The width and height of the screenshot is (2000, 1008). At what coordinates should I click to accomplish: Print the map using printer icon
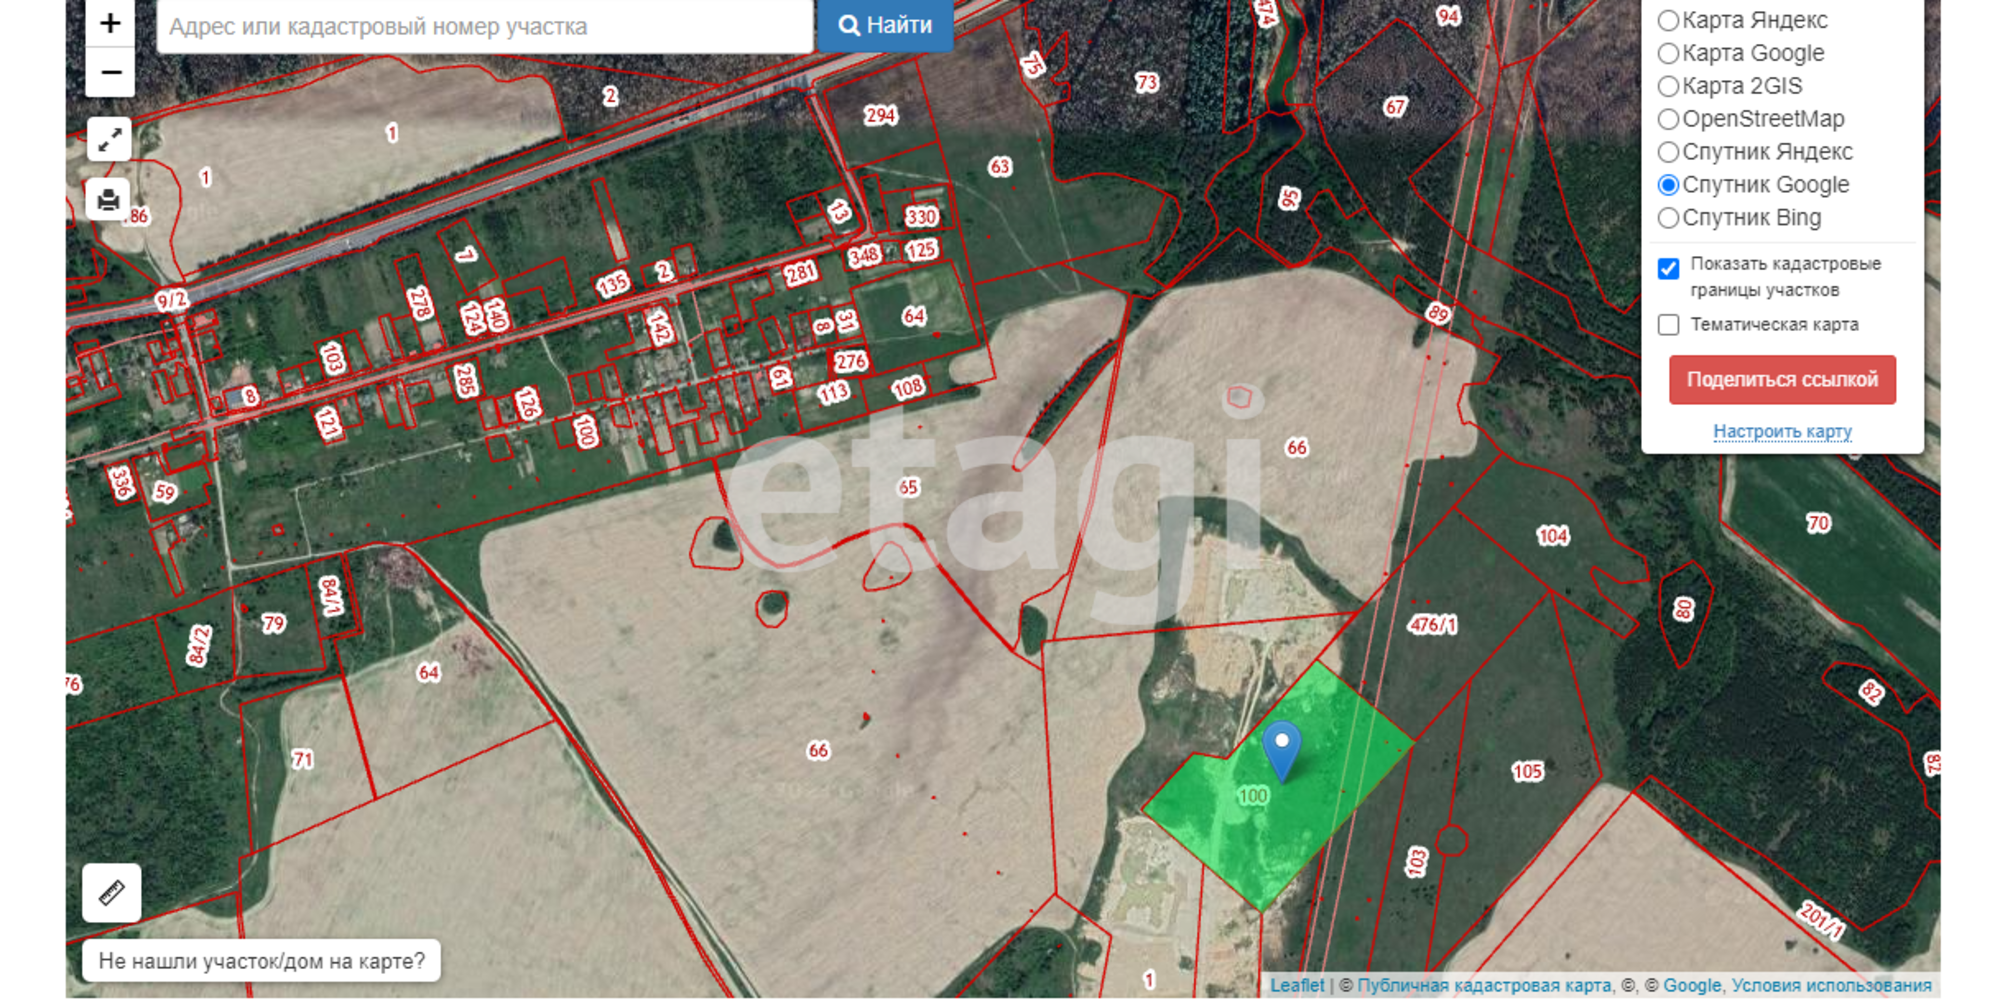[x=110, y=200]
